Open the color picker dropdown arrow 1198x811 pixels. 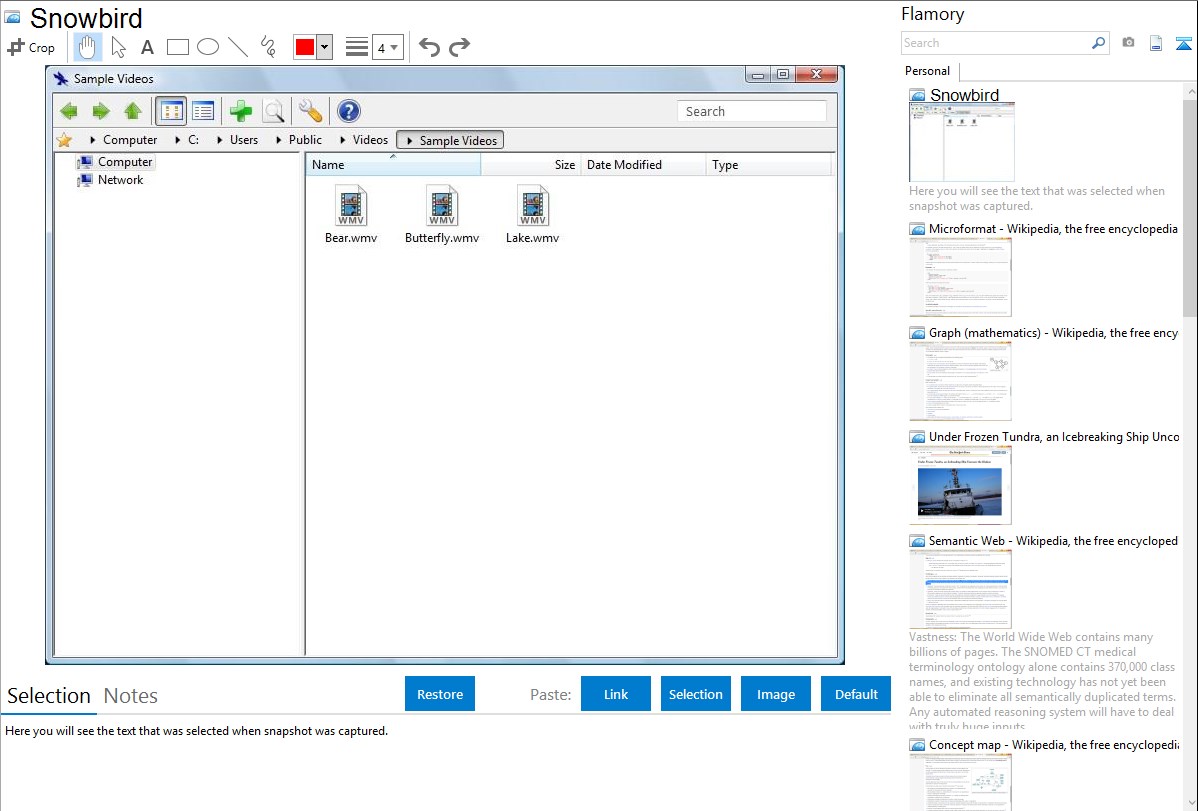[x=324, y=47]
